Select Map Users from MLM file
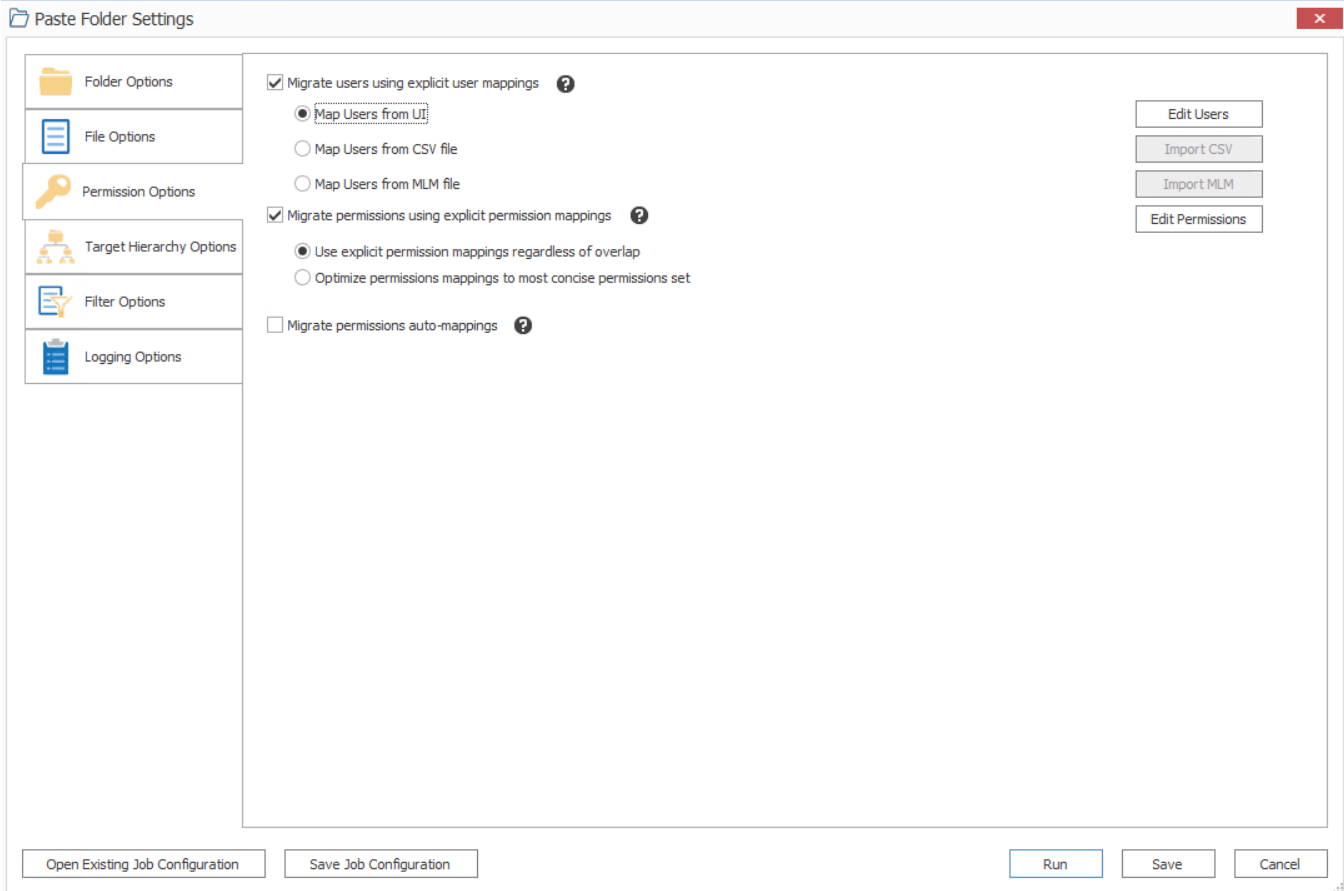 point(302,183)
